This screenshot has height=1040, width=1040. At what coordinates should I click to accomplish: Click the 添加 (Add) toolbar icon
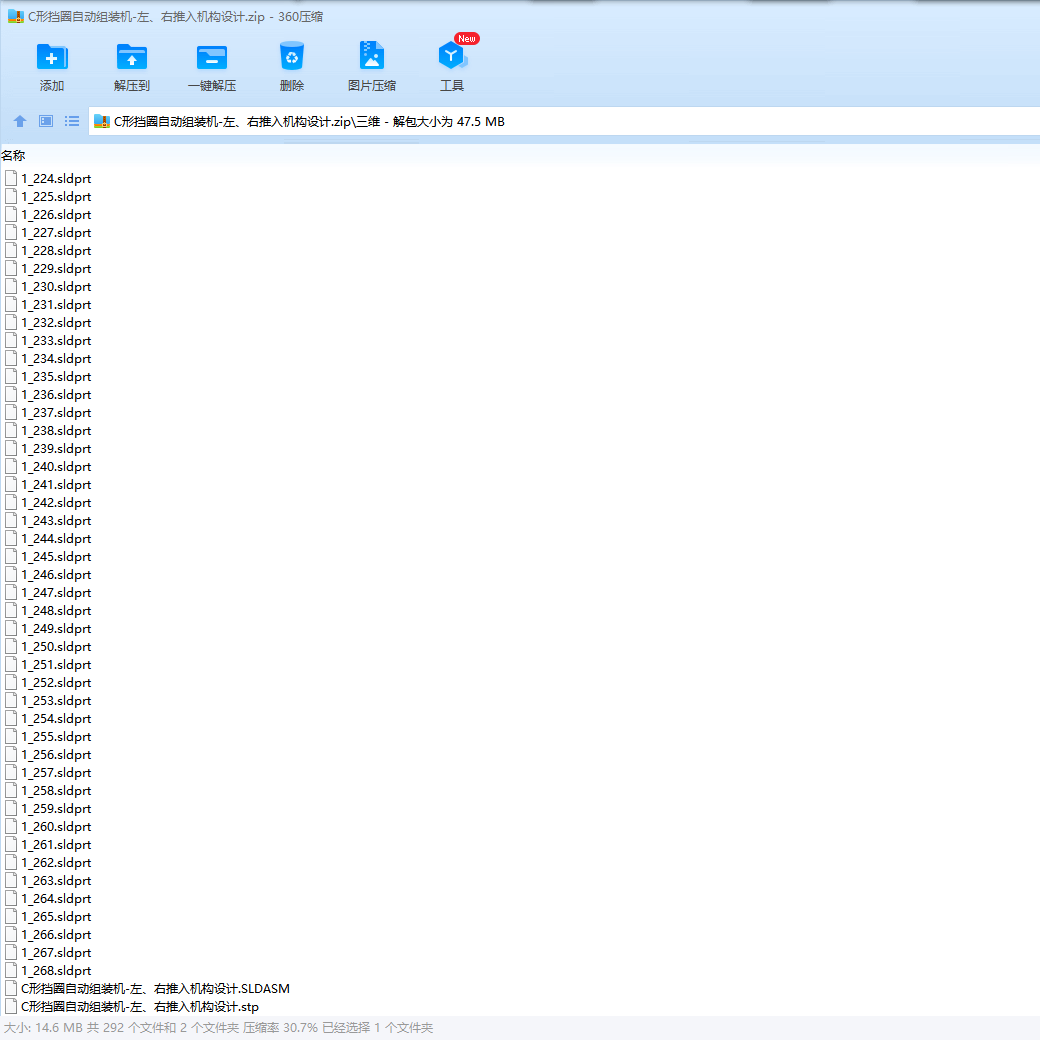pyautogui.click(x=52, y=57)
